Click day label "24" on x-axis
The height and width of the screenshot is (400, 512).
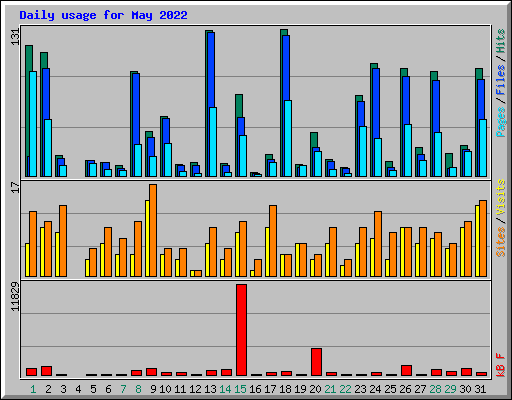pyautogui.click(x=375, y=389)
